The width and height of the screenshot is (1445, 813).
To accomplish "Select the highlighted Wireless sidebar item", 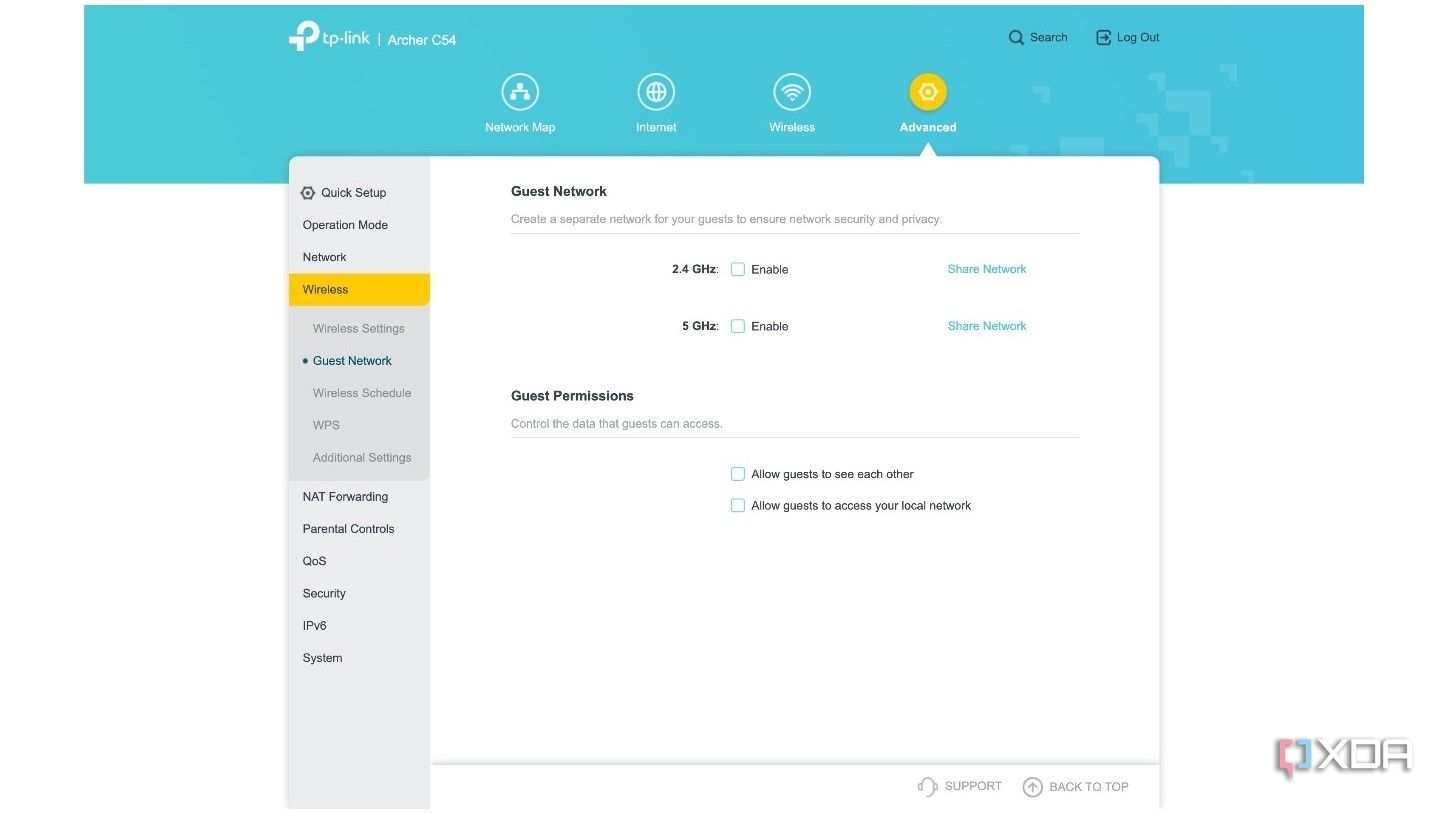I will 359,290.
